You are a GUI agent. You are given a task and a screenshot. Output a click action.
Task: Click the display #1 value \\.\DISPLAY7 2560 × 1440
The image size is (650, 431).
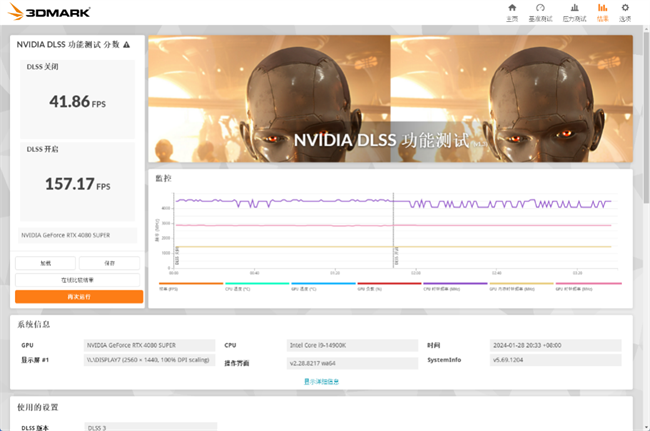pyautogui.click(x=150, y=360)
